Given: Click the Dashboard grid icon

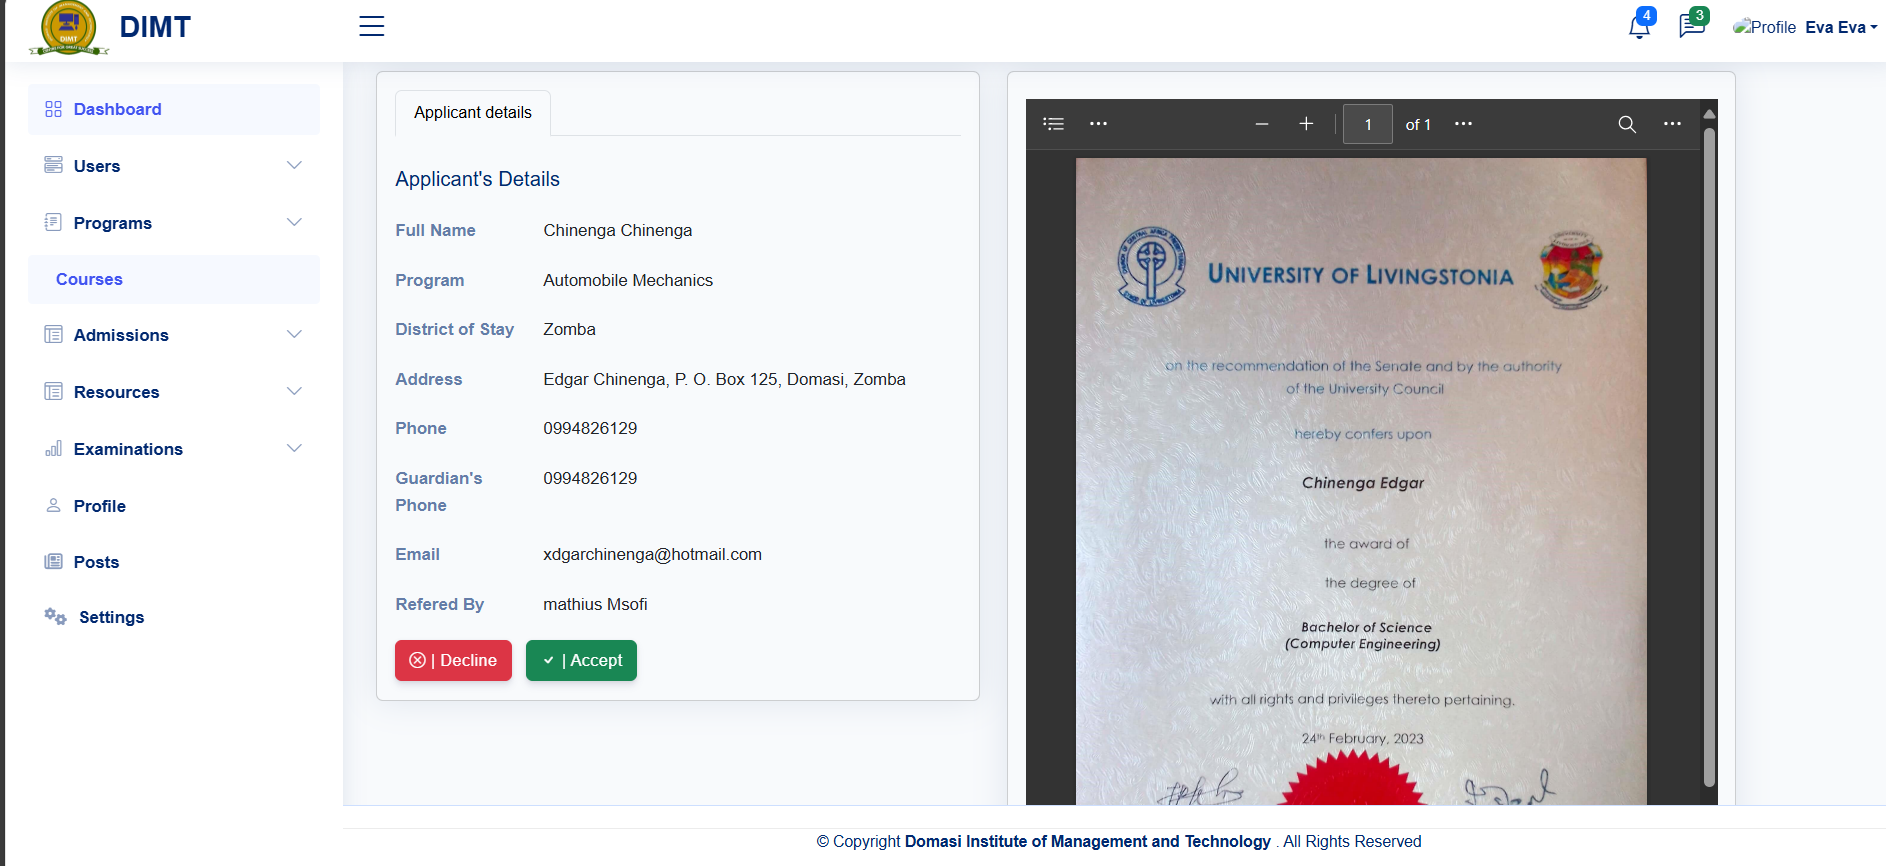Looking at the screenshot, I should (x=53, y=109).
